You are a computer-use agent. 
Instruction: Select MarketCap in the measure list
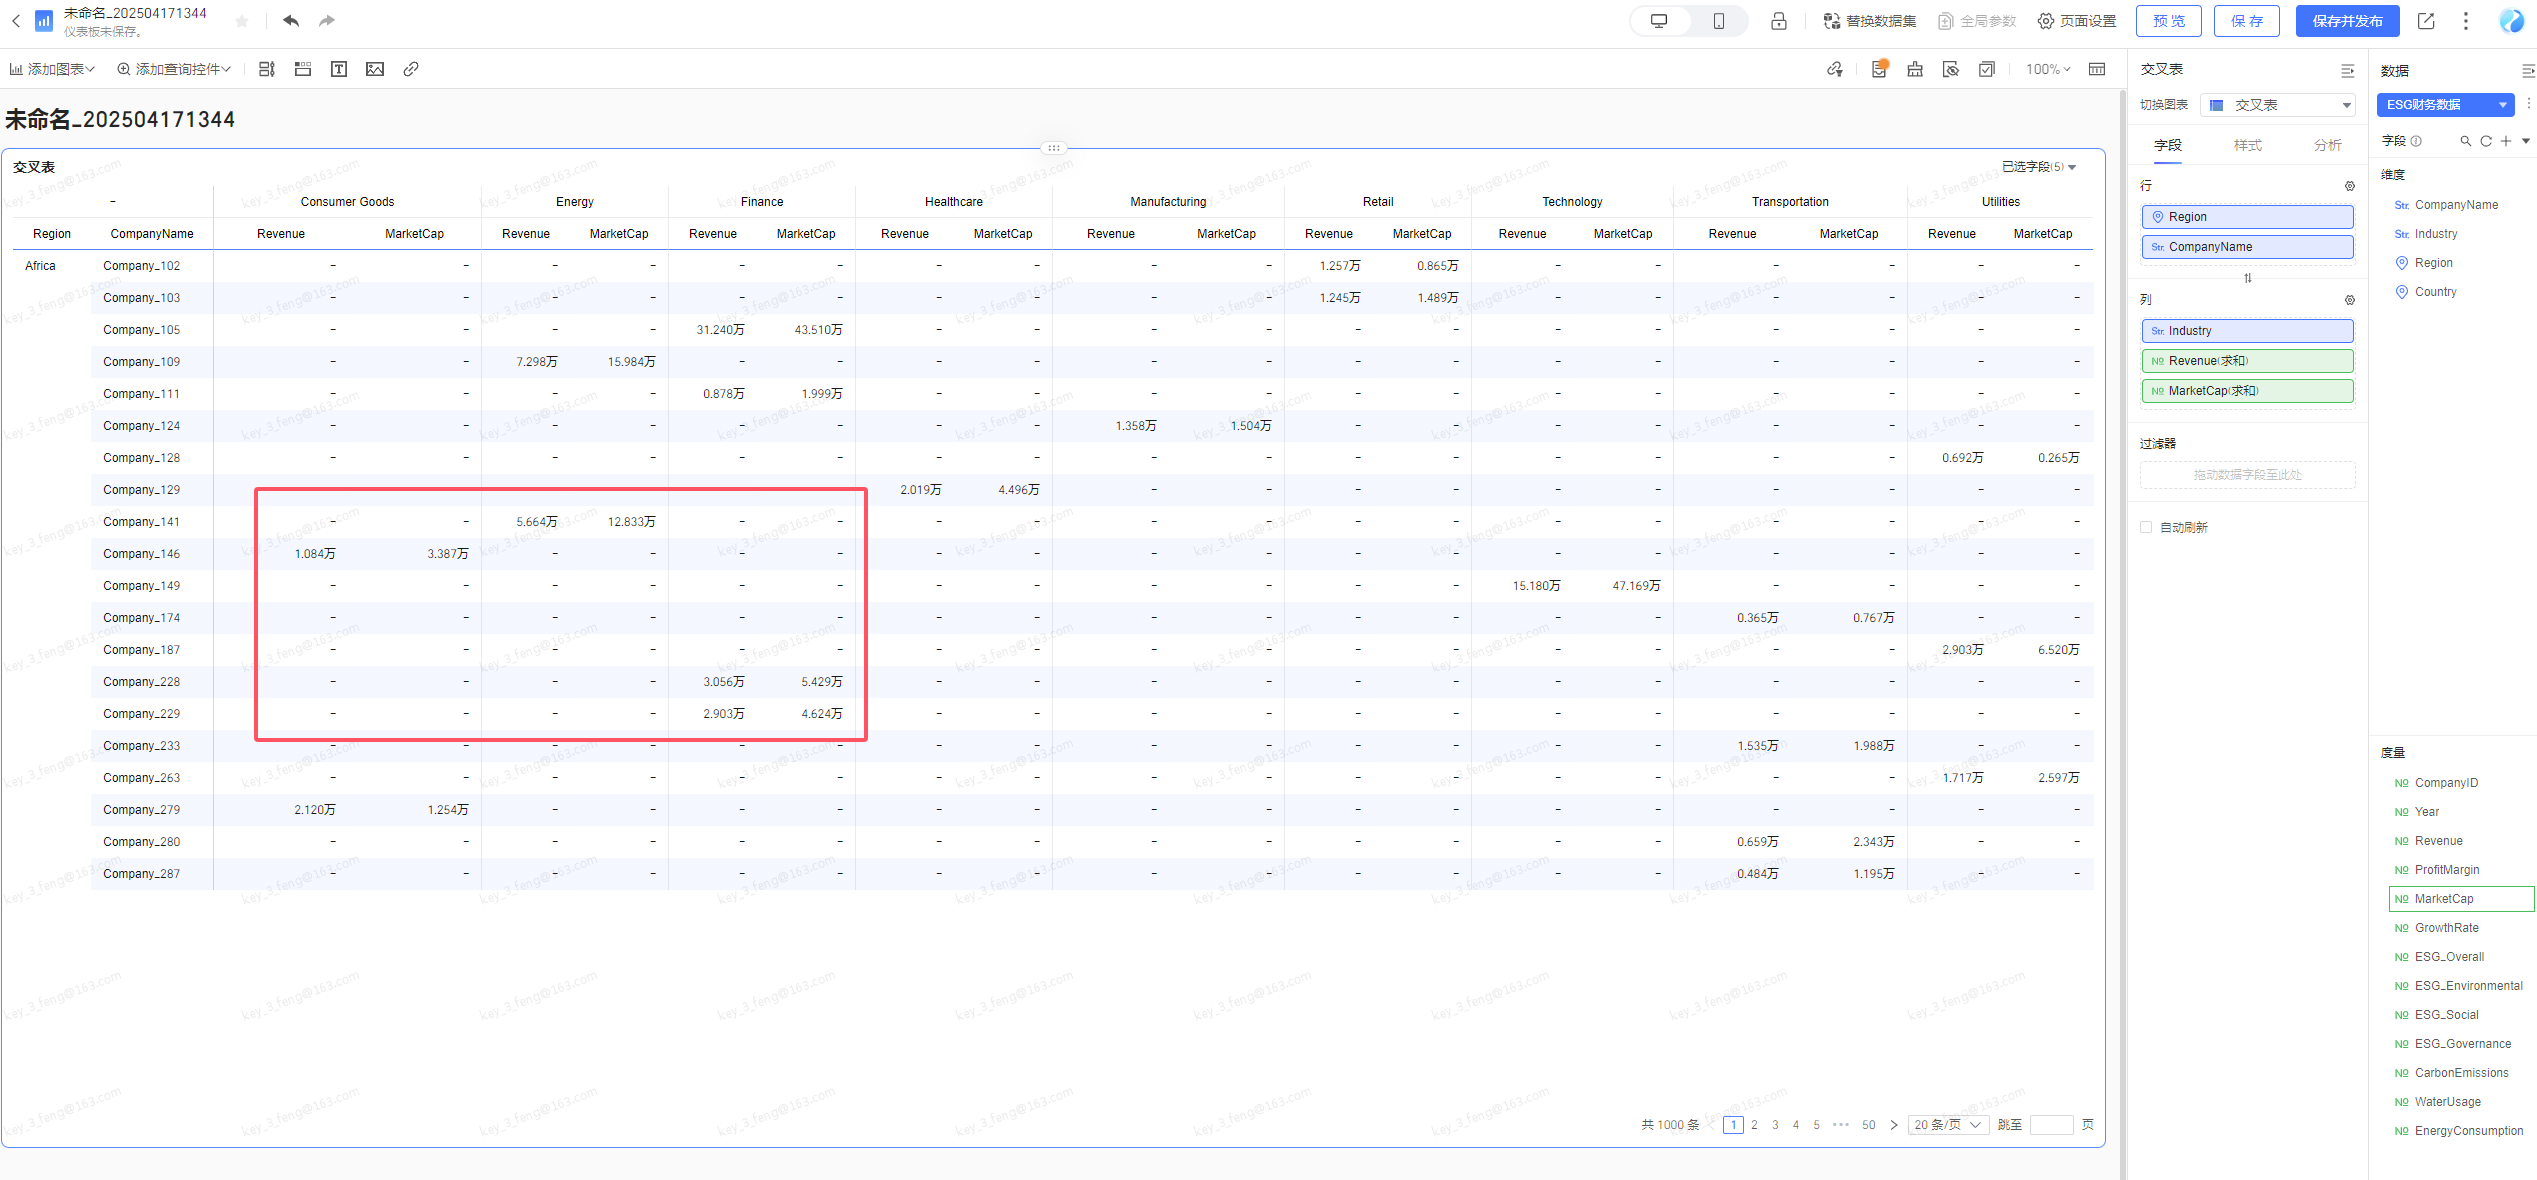(x=2461, y=899)
